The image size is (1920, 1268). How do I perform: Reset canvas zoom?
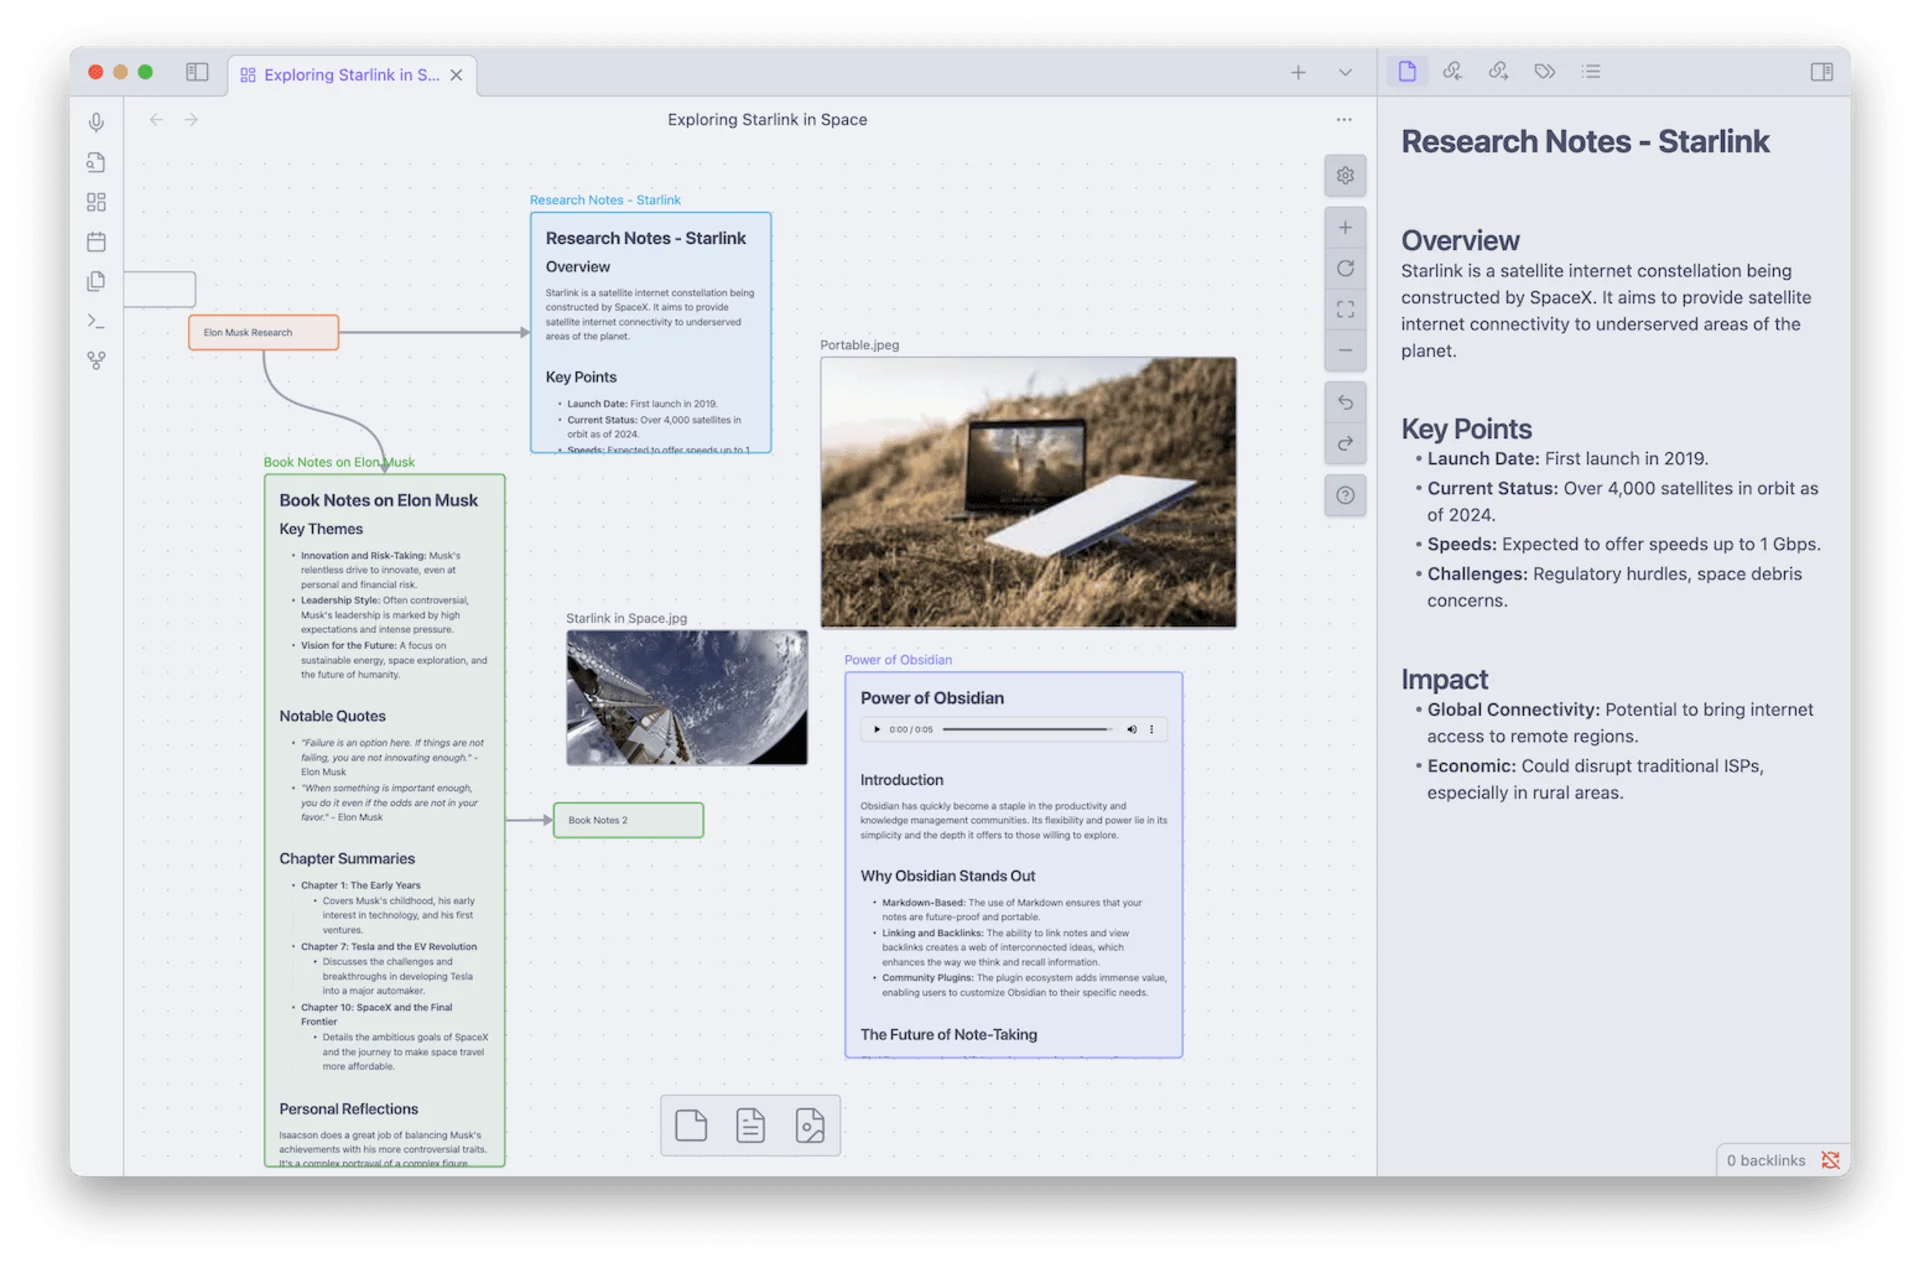click(x=1345, y=268)
